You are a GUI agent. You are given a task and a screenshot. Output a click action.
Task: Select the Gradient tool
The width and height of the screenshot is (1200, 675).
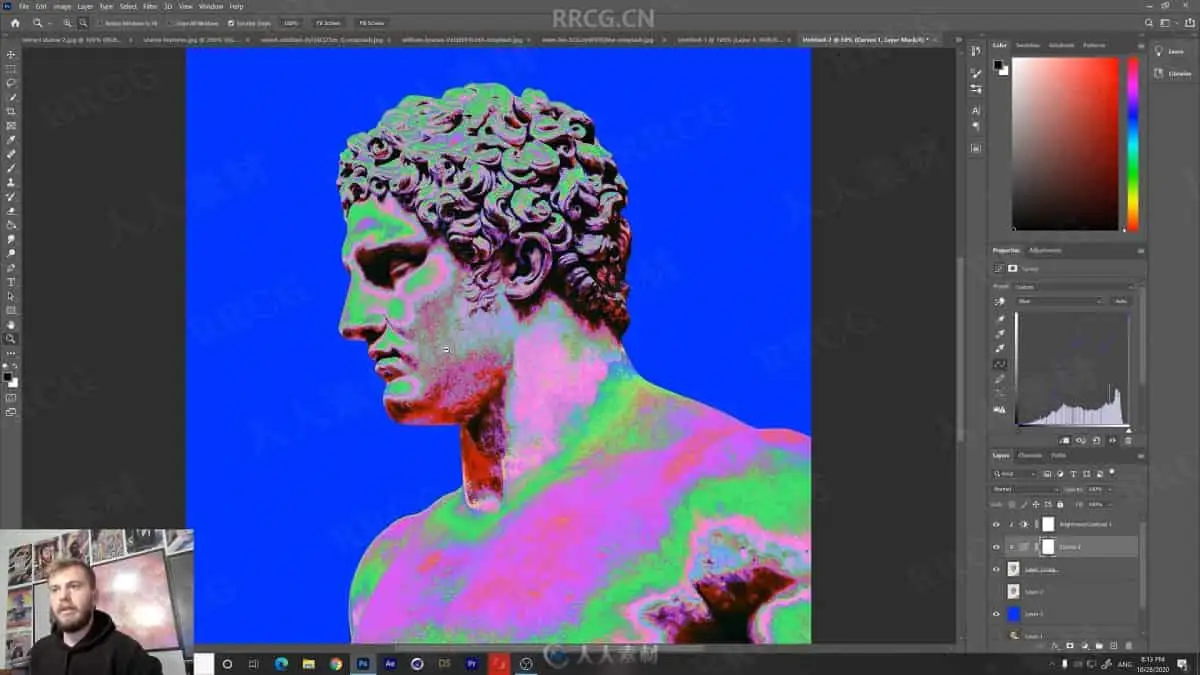coord(11,225)
